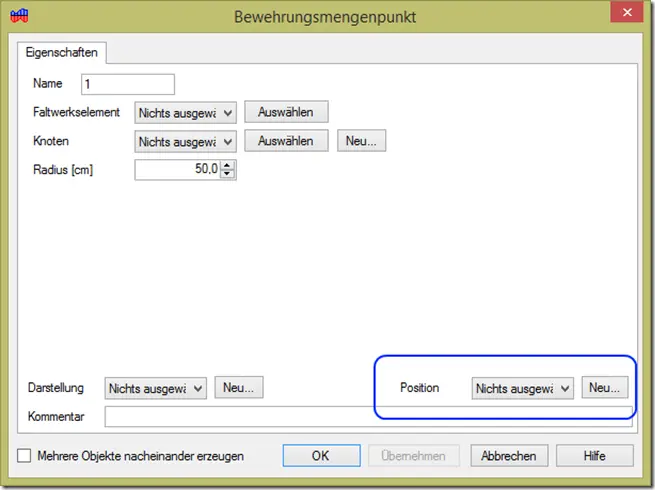Open the Faltwerkselement dropdown
The height and width of the screenshot is (490, 655).
[185, 113]
